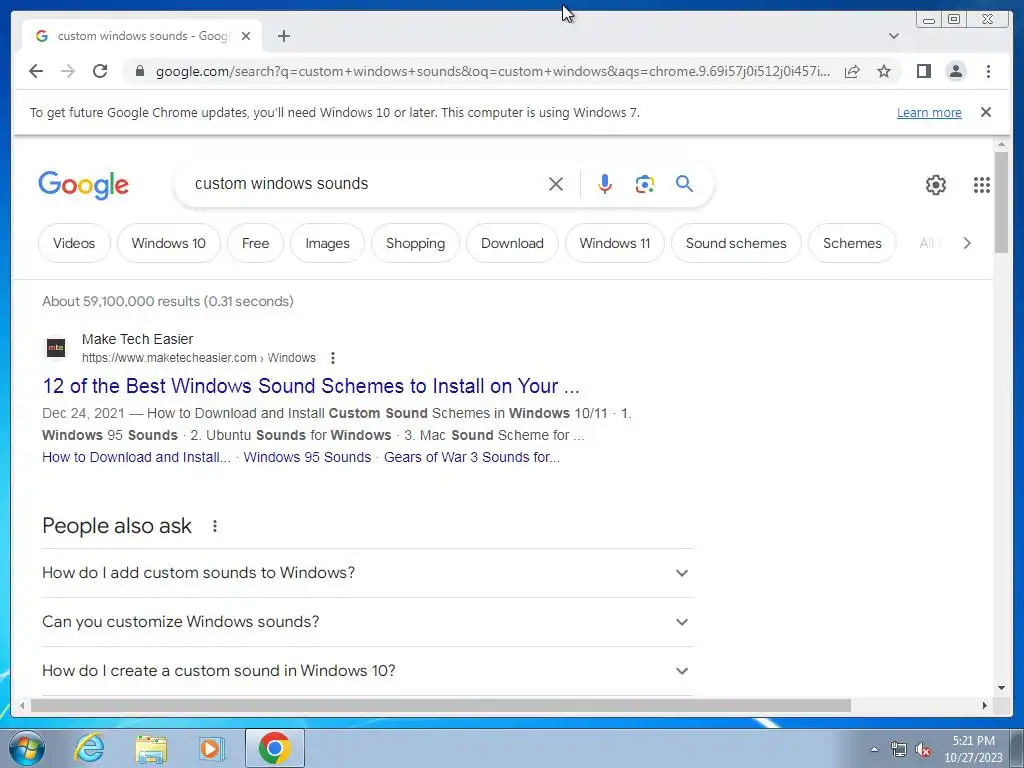The height and width of the screenshot is (768, 1024).
Task: Expand Can you customize Windows sounds question
Action: (368, 622)
